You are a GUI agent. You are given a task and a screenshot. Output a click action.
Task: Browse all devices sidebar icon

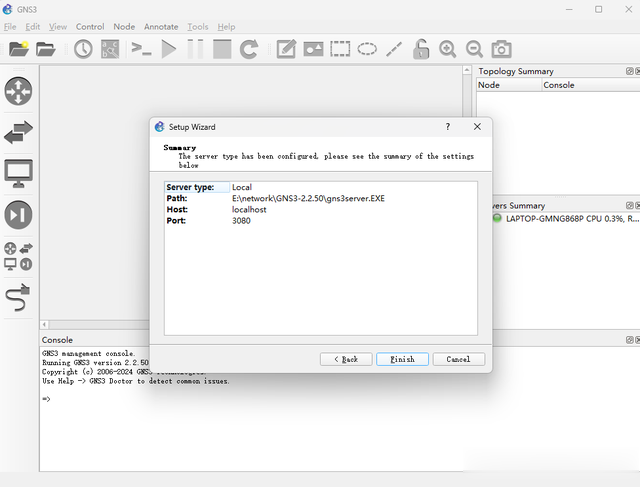[x=18, y=256]
